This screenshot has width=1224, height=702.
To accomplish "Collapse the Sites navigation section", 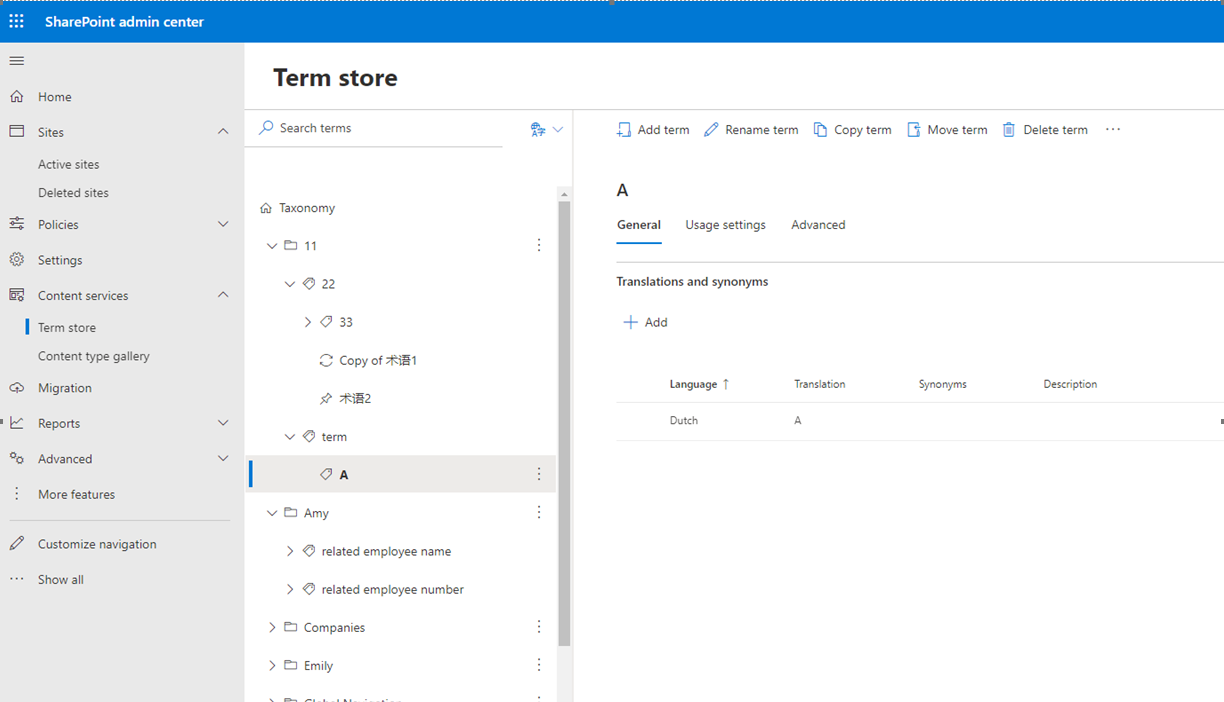I will 222,131.
